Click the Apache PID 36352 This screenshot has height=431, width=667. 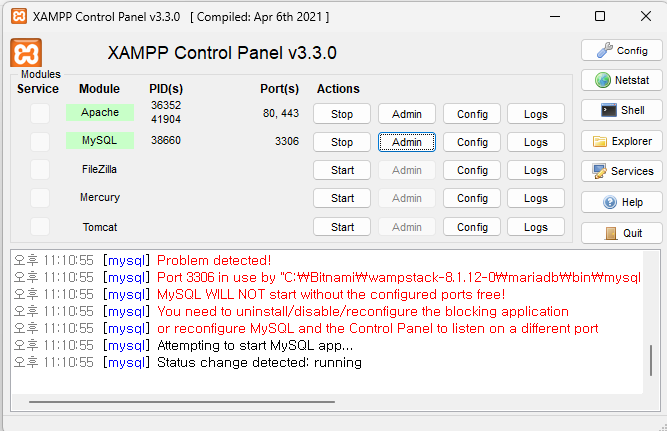coord(166,105)
